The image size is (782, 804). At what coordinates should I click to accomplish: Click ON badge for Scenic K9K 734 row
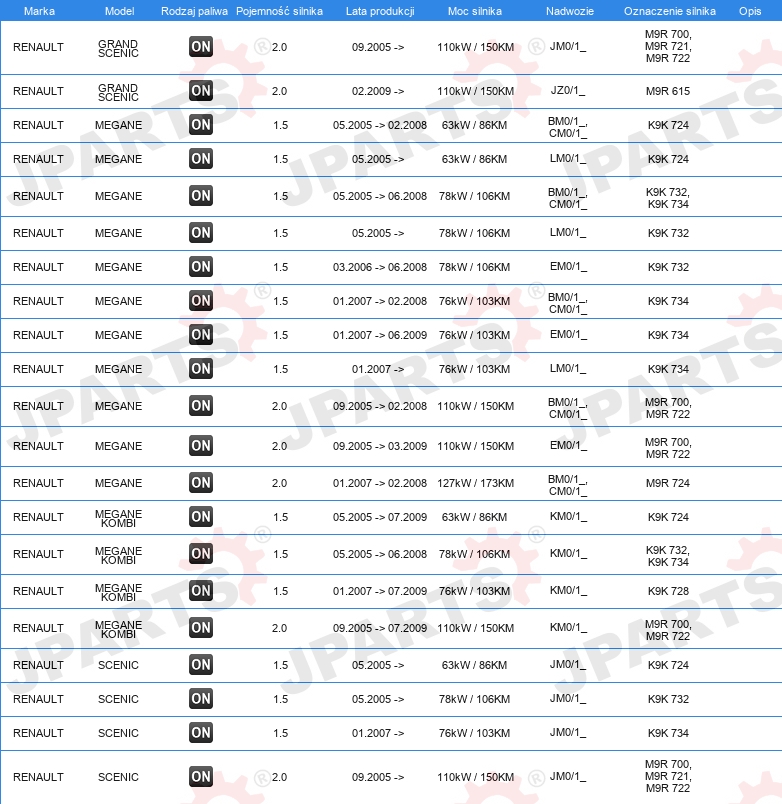200,732
